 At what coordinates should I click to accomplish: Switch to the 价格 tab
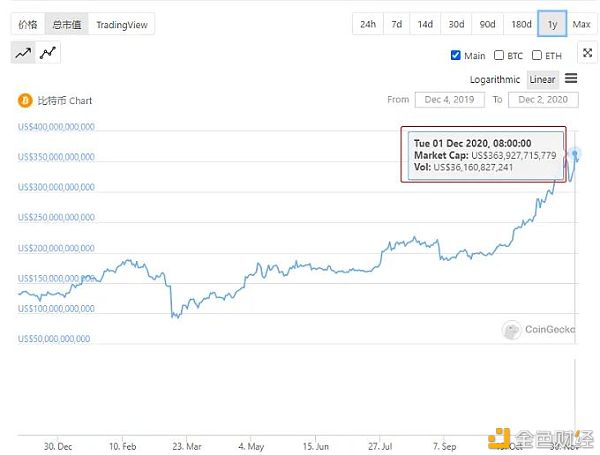pos(27,24)
